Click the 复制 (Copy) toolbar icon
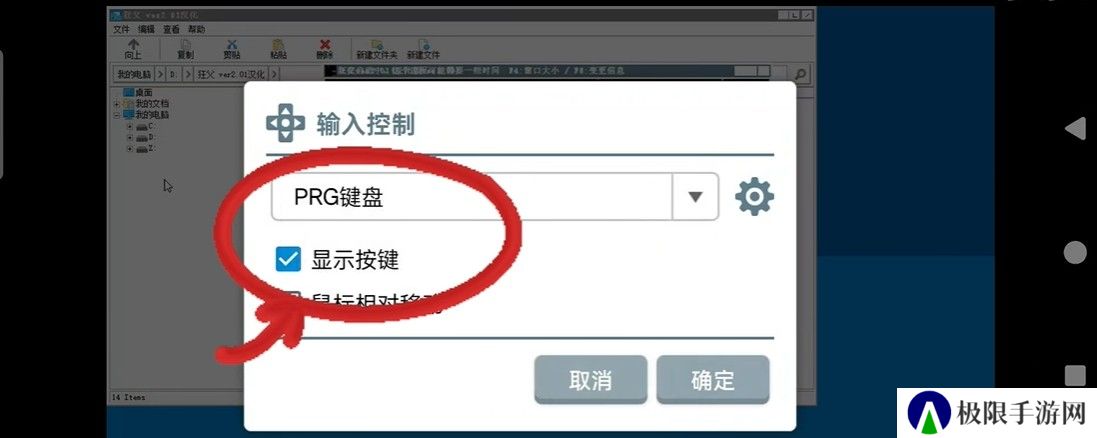The image size is (1097, 438). click(185, 48)
